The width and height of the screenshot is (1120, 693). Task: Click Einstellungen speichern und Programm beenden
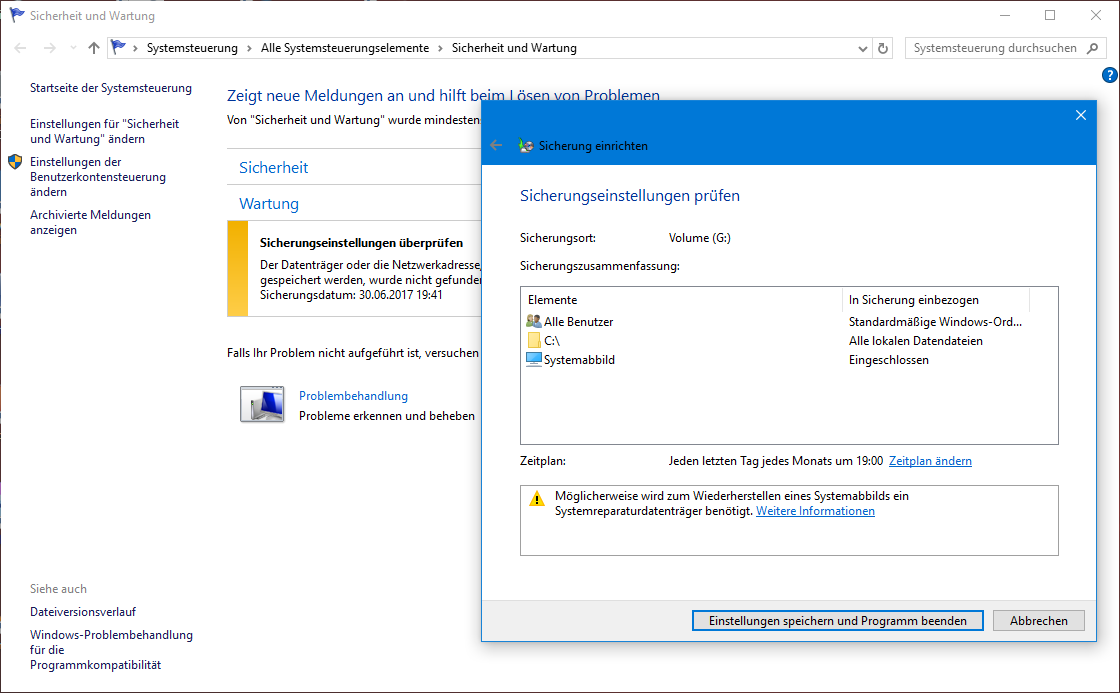837,621
